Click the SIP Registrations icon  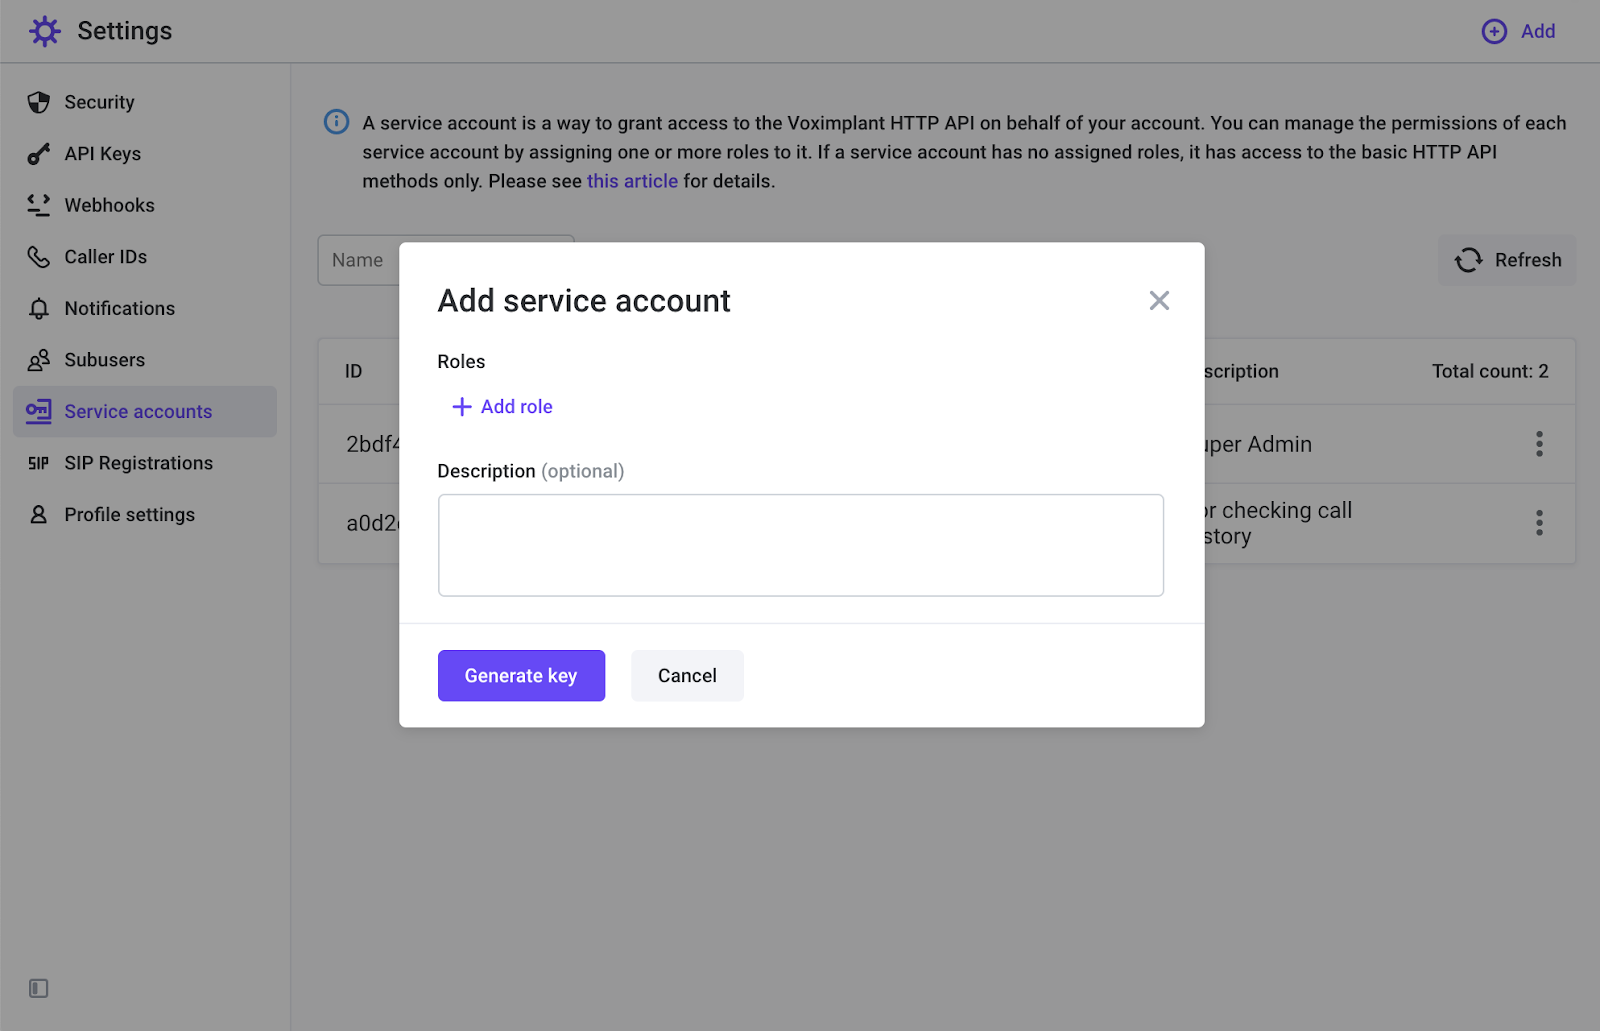coord(38,463)
